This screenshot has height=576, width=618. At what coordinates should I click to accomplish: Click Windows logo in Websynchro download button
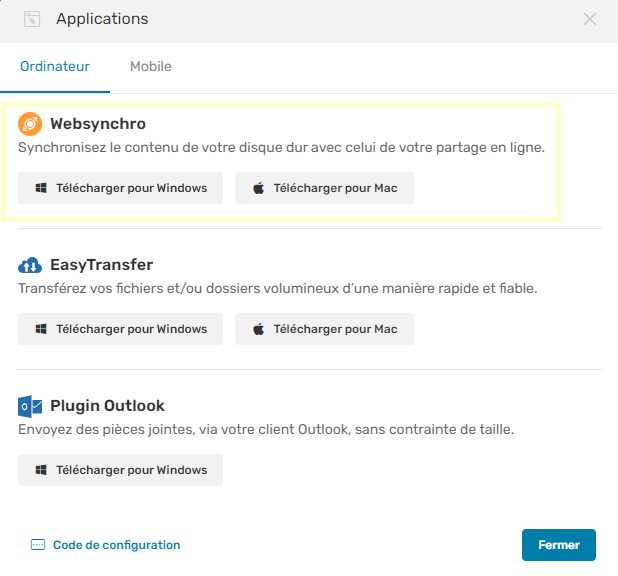pos(41,188)
